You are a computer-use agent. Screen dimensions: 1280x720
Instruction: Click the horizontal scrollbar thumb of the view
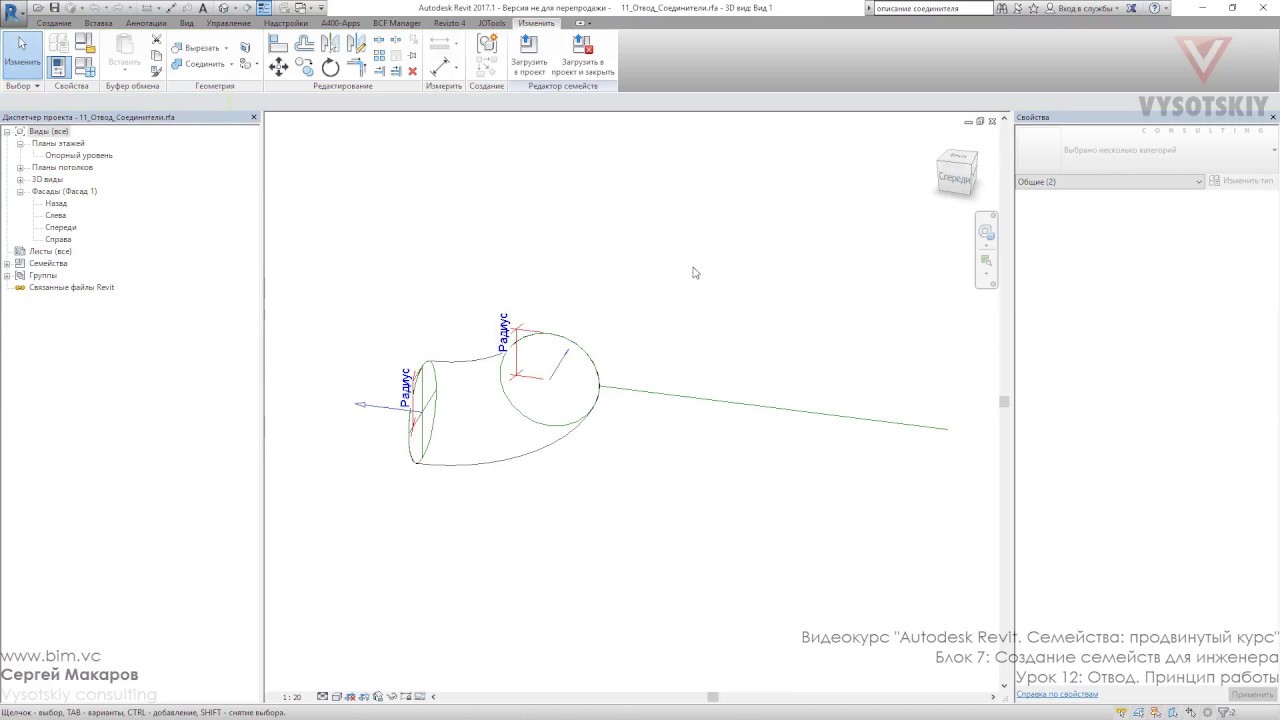[x=713, y=697]
